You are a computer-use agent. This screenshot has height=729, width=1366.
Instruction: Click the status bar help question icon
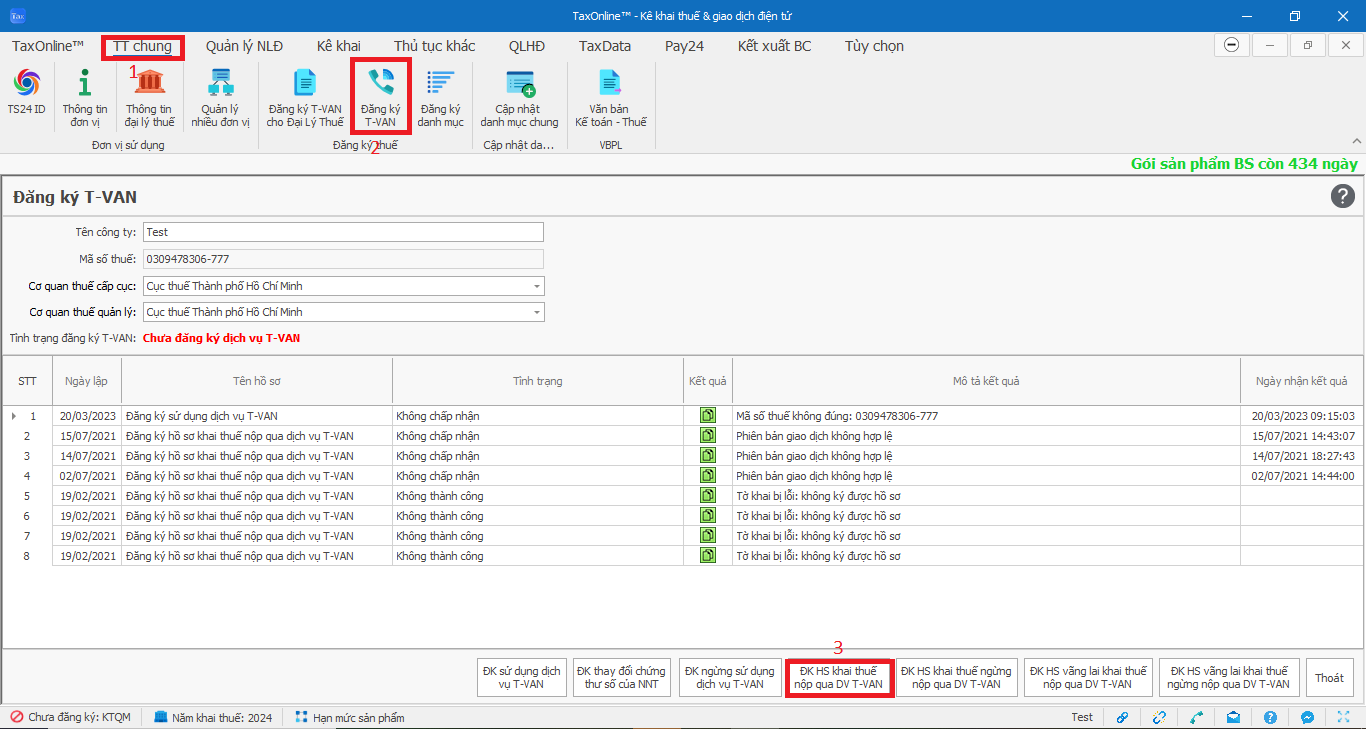[x=1270, y=717]
